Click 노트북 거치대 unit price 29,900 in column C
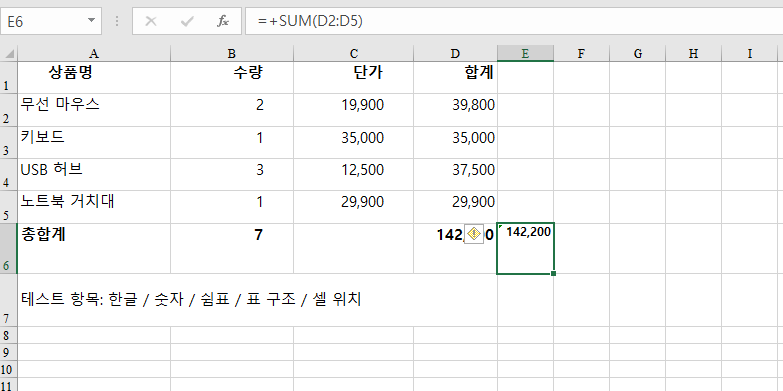Screen dimensions: 783x391 354,207
